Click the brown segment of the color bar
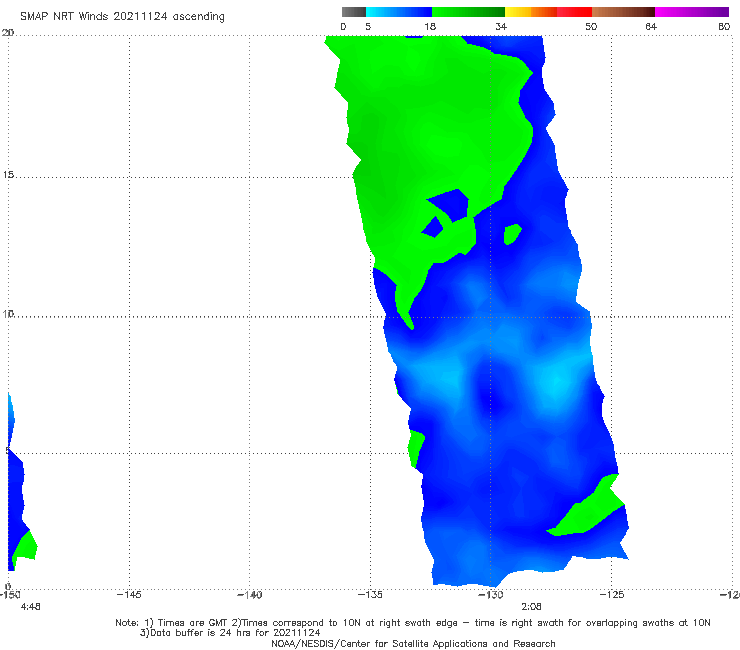 (623, 12)
